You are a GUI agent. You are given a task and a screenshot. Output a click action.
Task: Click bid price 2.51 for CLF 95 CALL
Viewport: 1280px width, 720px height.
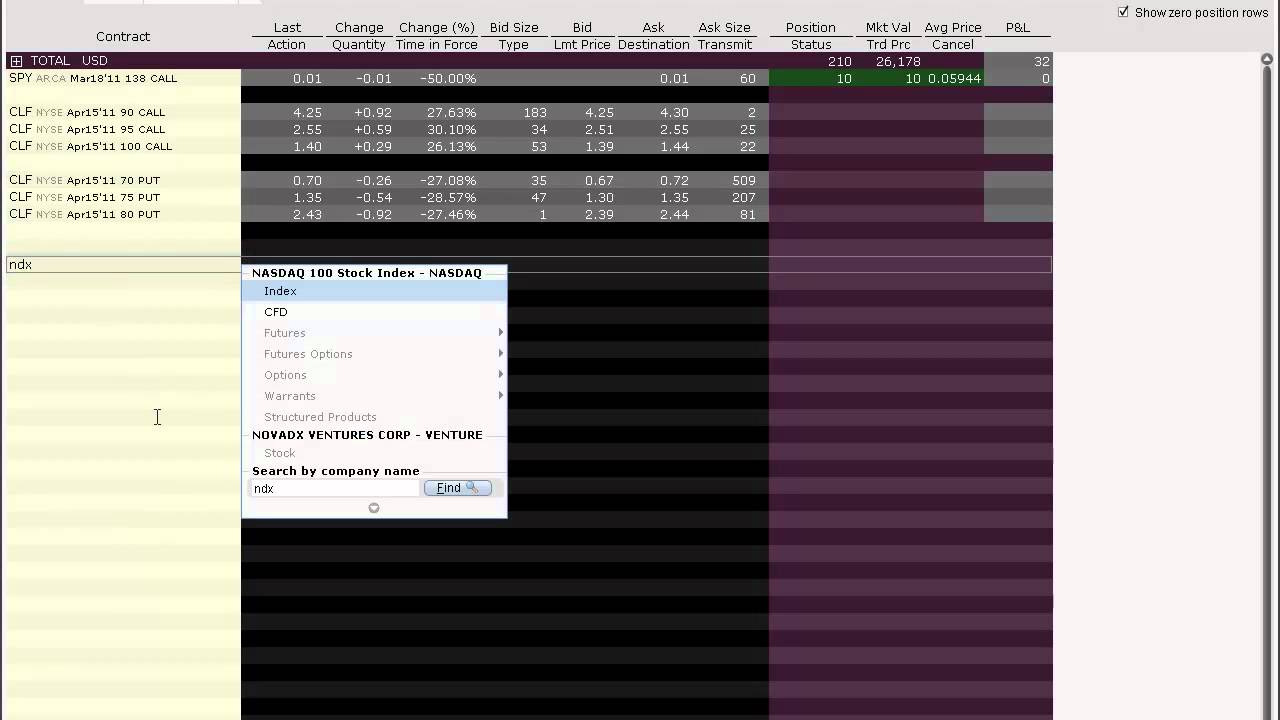click(x=599, y=129)
